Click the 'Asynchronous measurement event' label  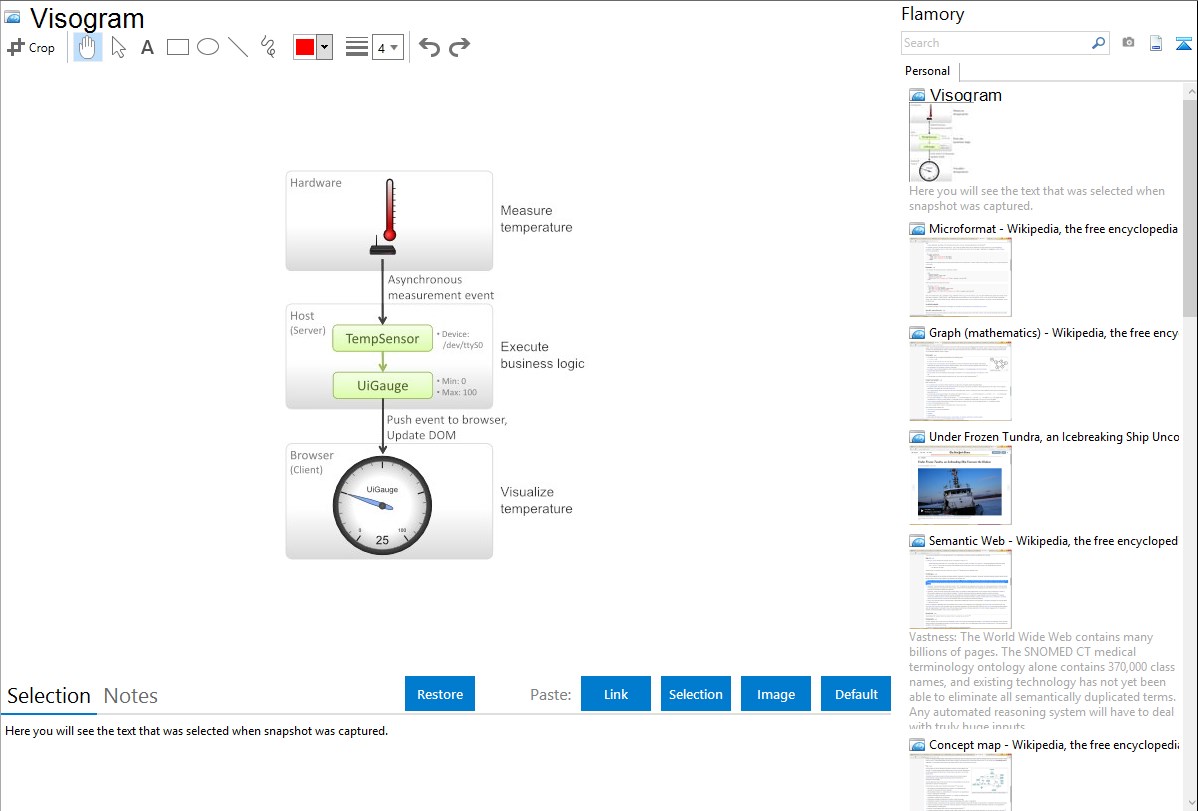(441, 287)
